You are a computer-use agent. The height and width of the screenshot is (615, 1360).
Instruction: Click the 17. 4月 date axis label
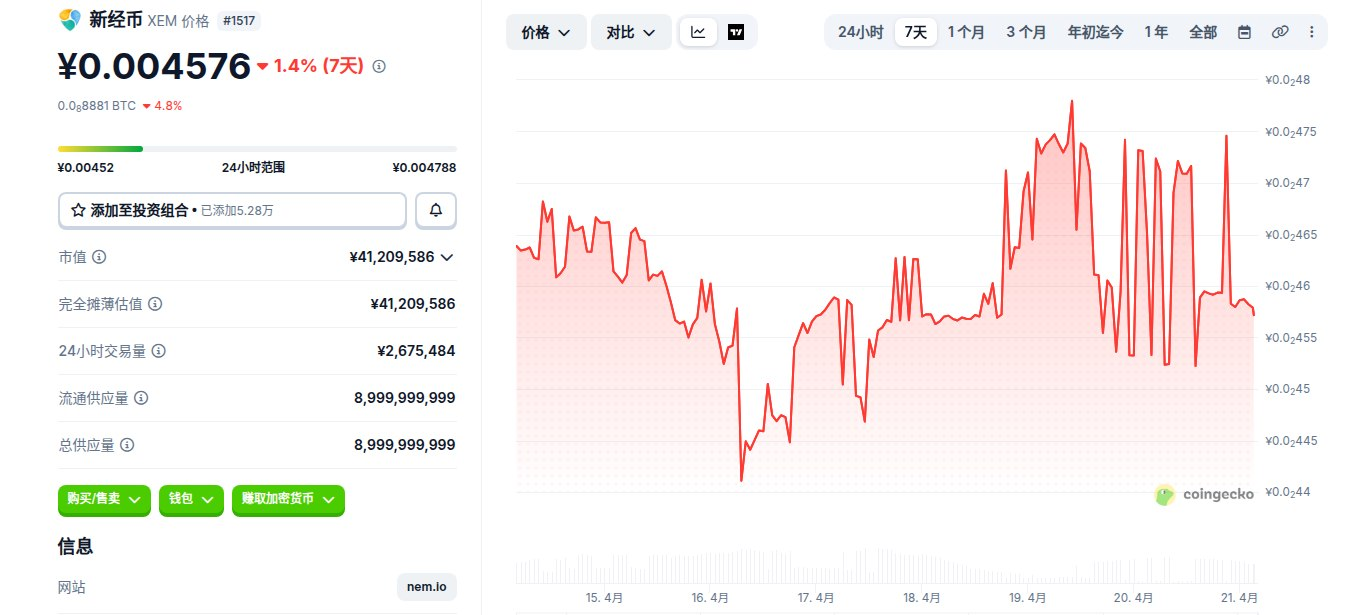[816, 598]
